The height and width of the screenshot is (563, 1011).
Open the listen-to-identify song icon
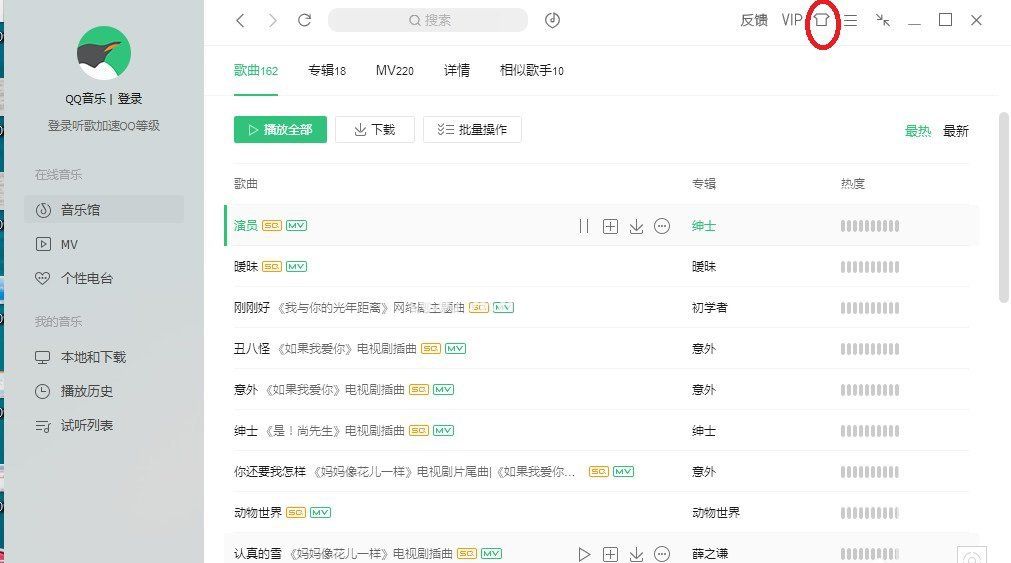pos(552,20)
